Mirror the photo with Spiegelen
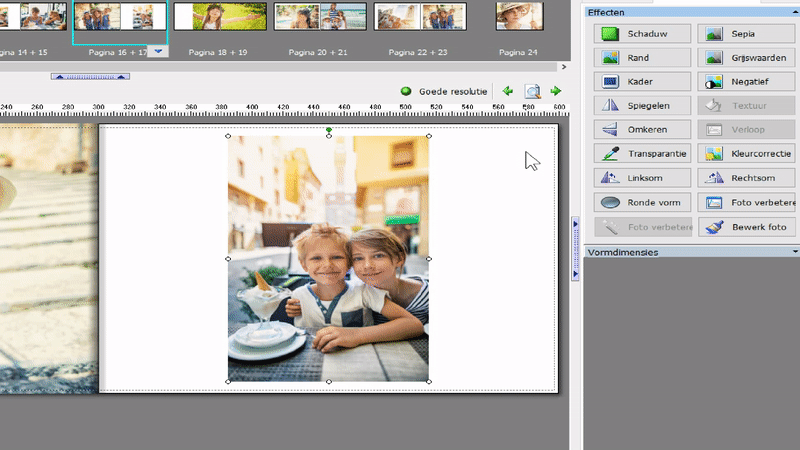Viewport: 800px width, 450px height. point(644,105)
